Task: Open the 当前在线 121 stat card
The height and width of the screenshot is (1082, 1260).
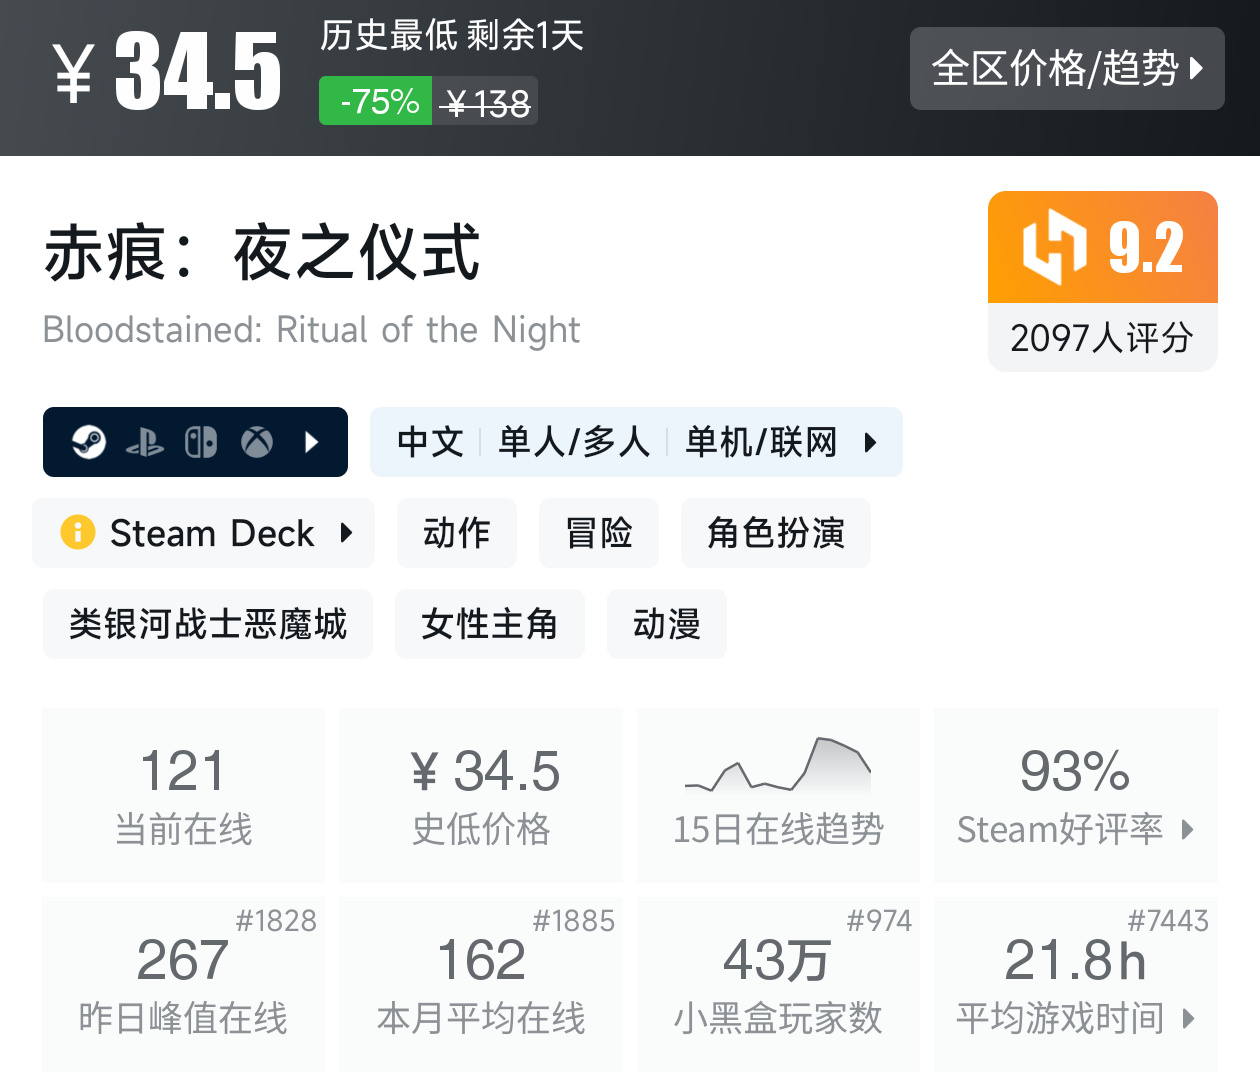Action: tap(183, 795)
